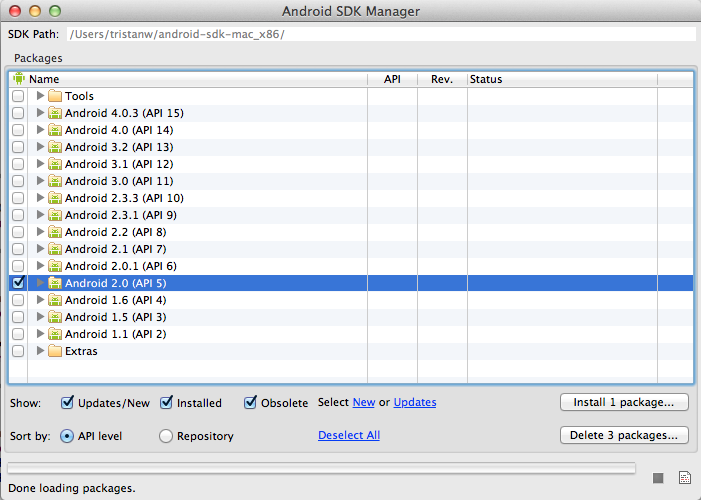Click the API column header
701x500 pixels.
(393, 79)
